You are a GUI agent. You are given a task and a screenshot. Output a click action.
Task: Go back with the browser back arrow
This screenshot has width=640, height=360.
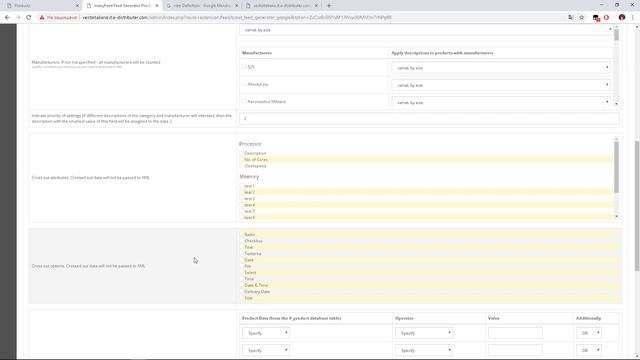[x=7, y=18]
